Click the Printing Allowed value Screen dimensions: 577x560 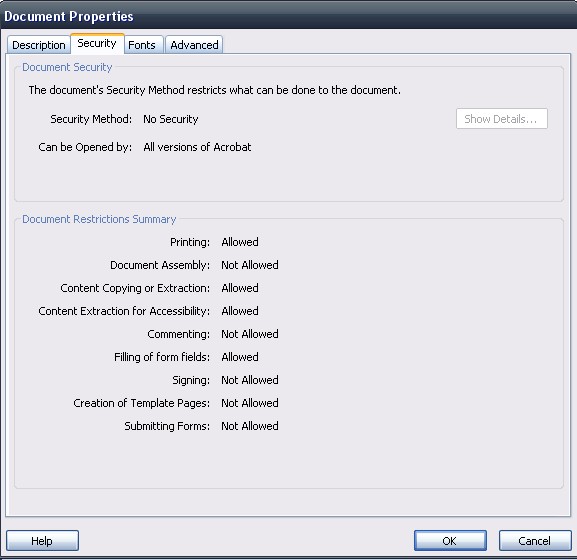pyautogui.click(x=240, y=242)
